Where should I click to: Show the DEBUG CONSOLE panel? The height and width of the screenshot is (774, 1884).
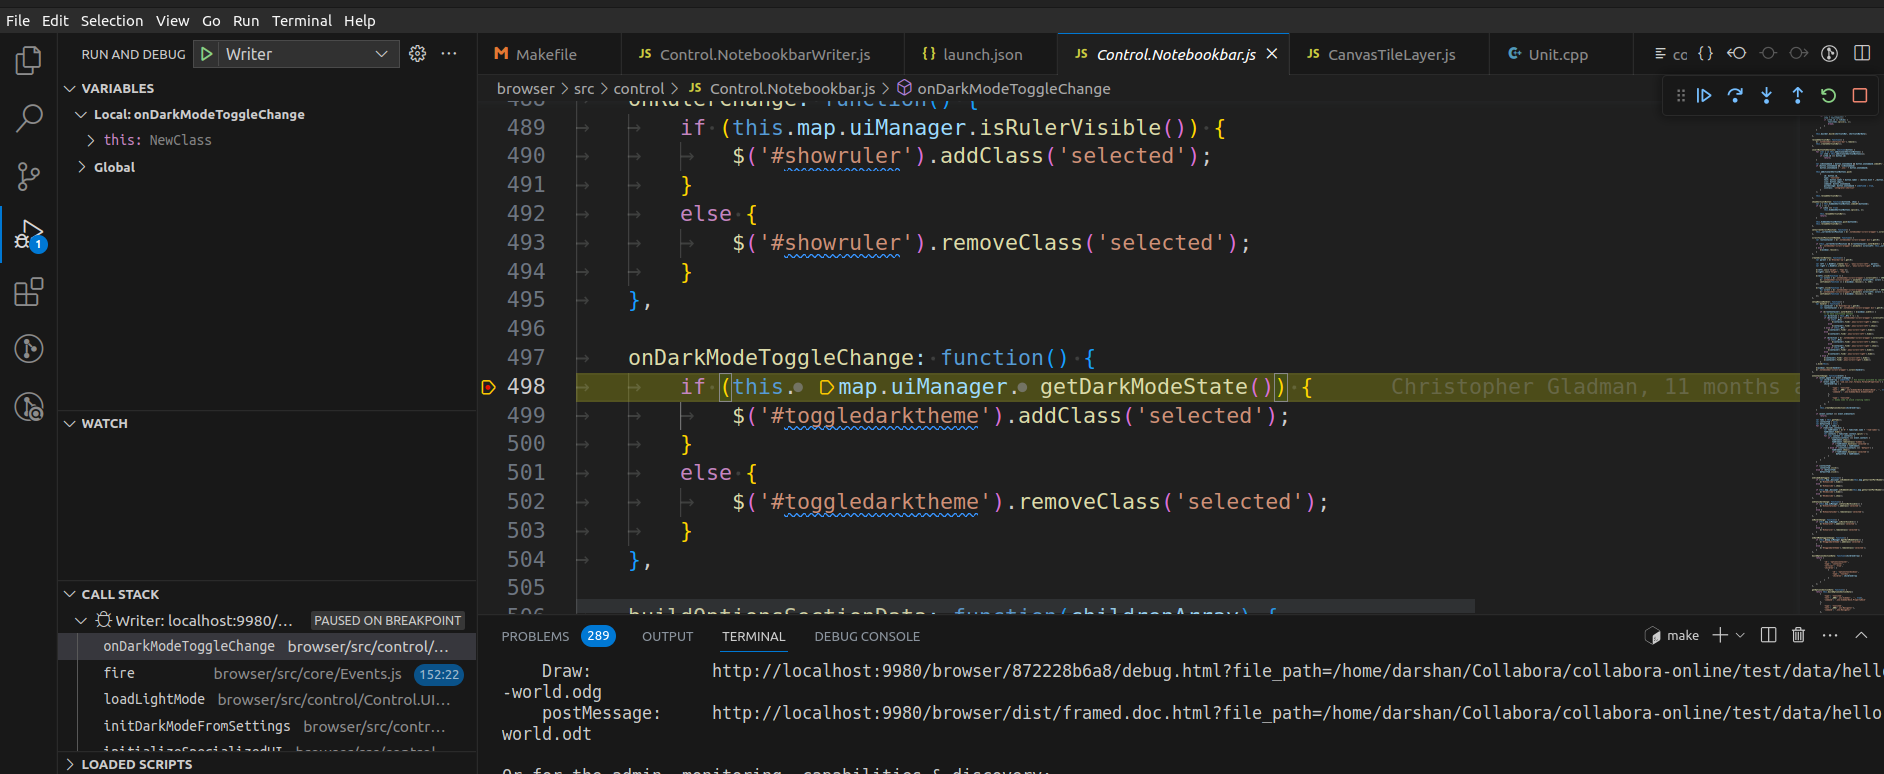click(867, 637)
